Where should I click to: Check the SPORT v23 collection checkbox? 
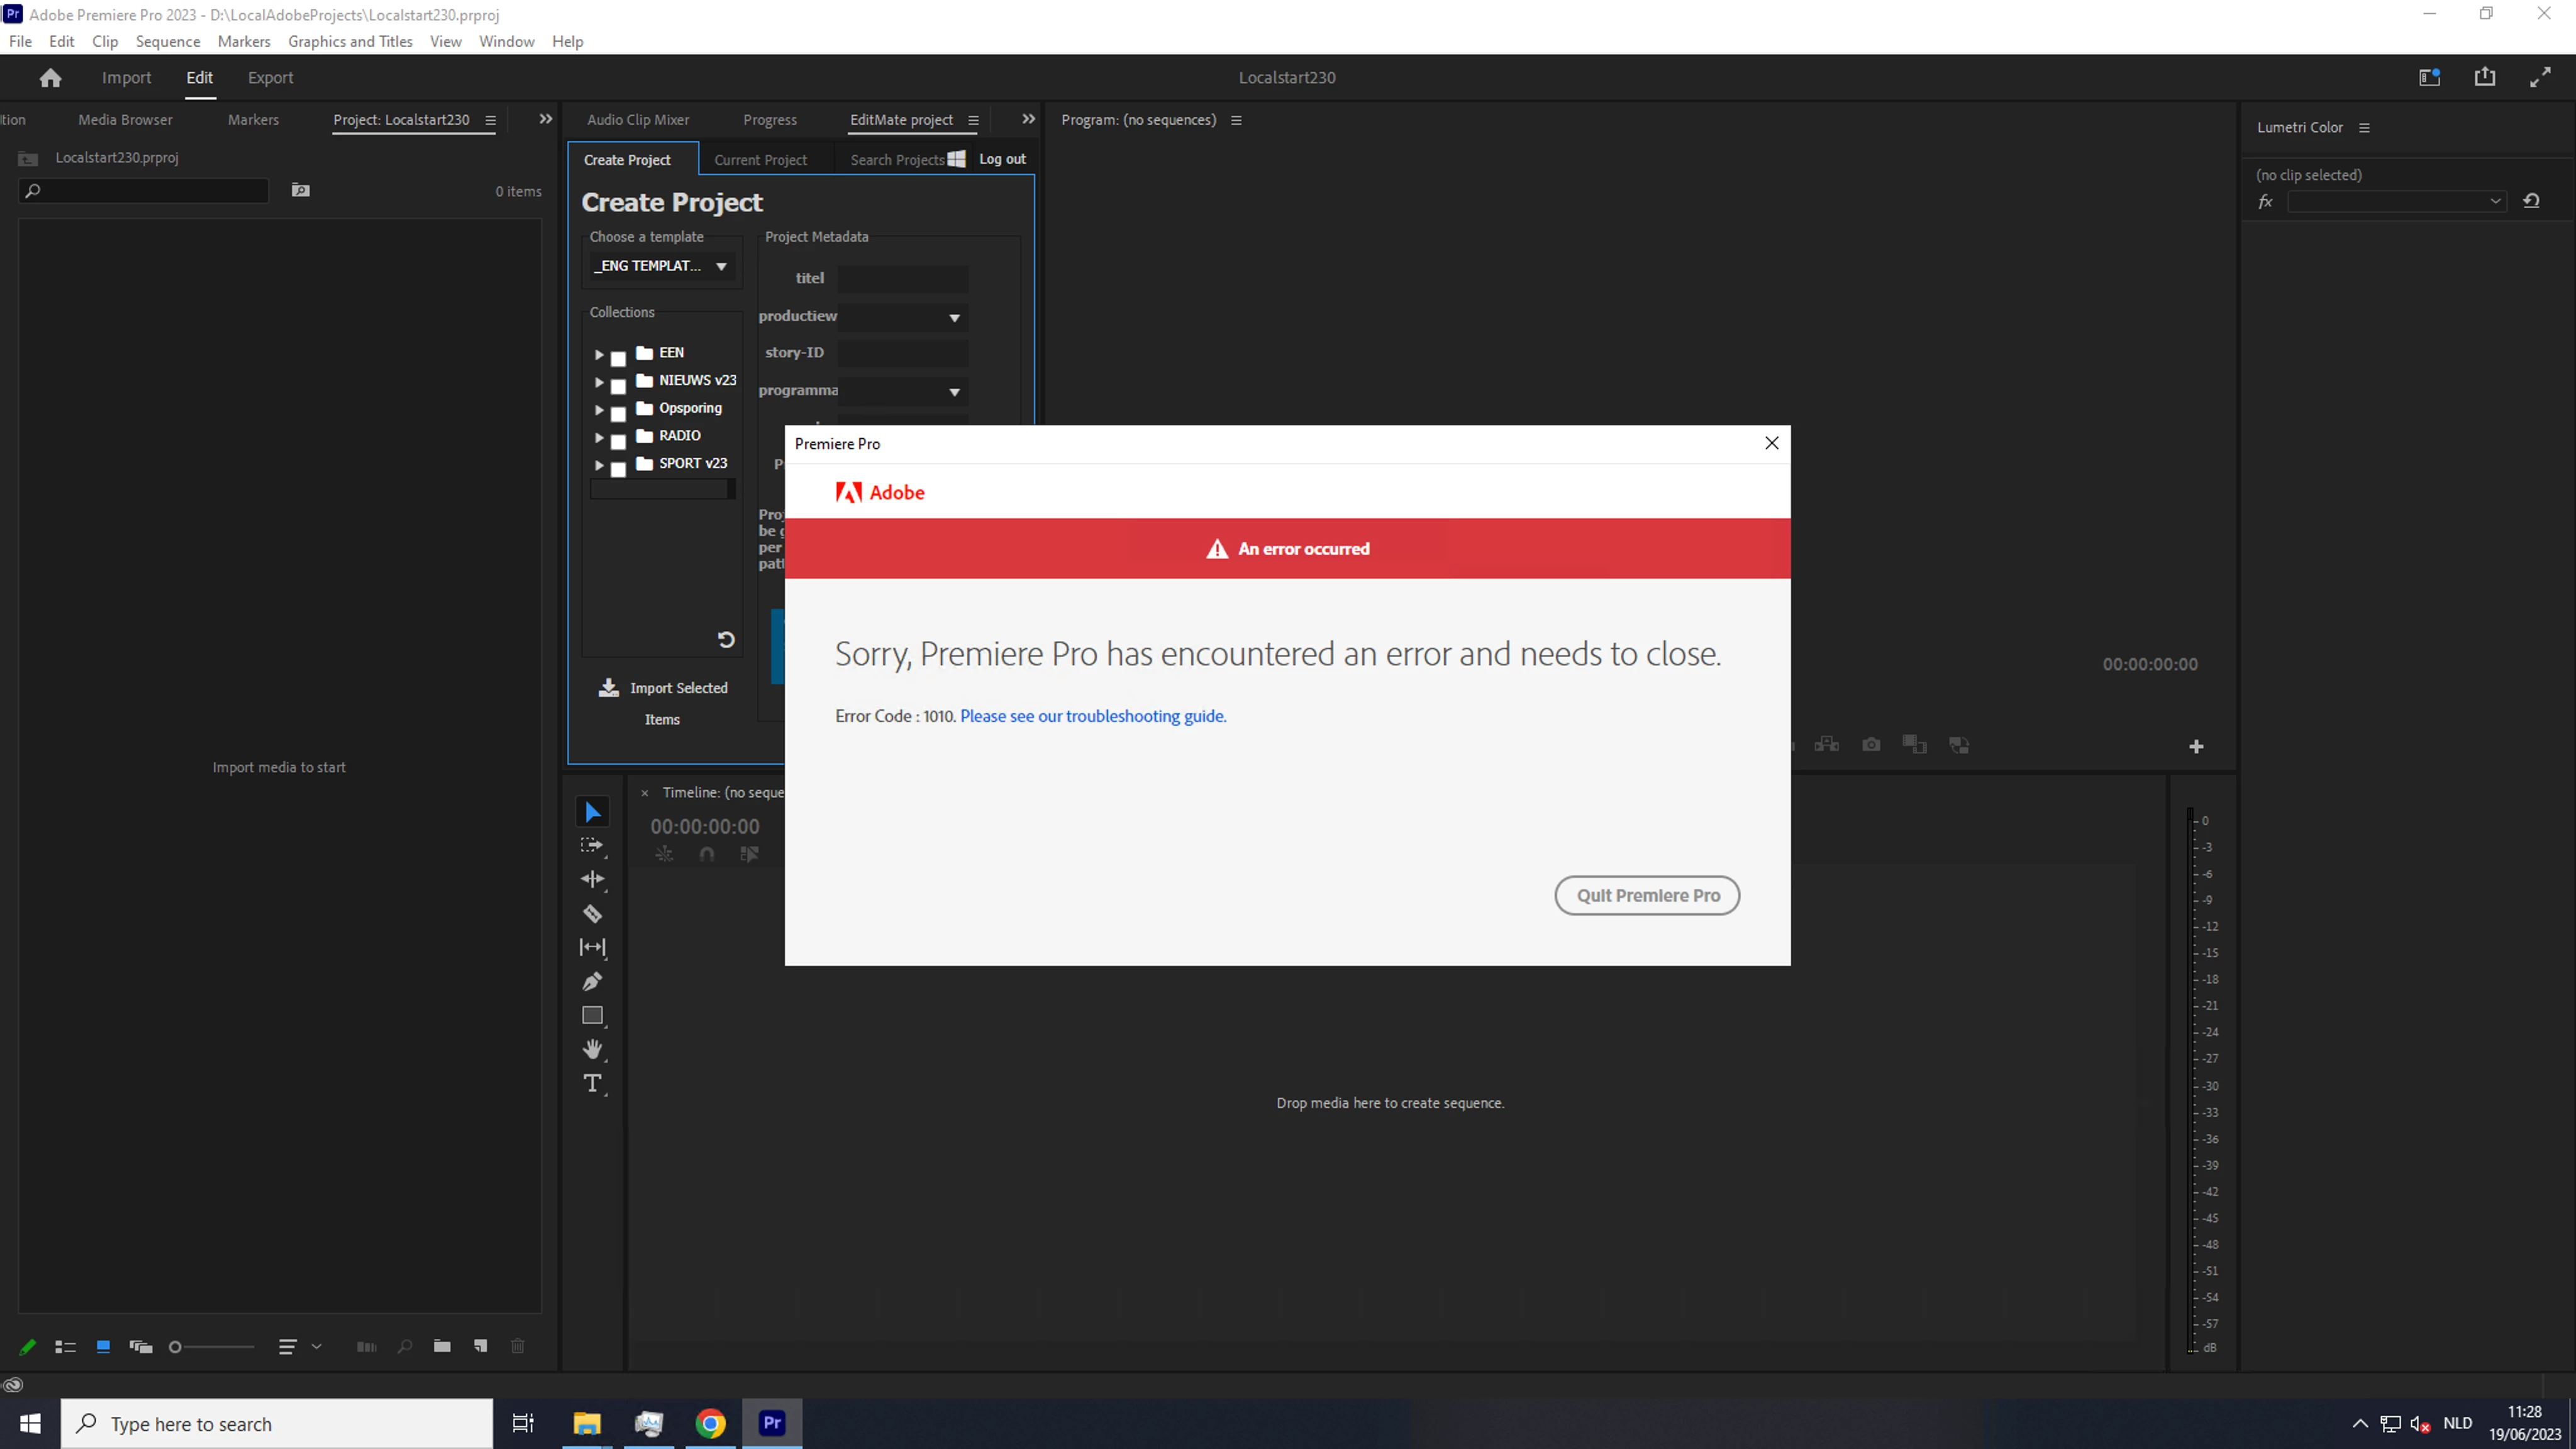(619, 468)
